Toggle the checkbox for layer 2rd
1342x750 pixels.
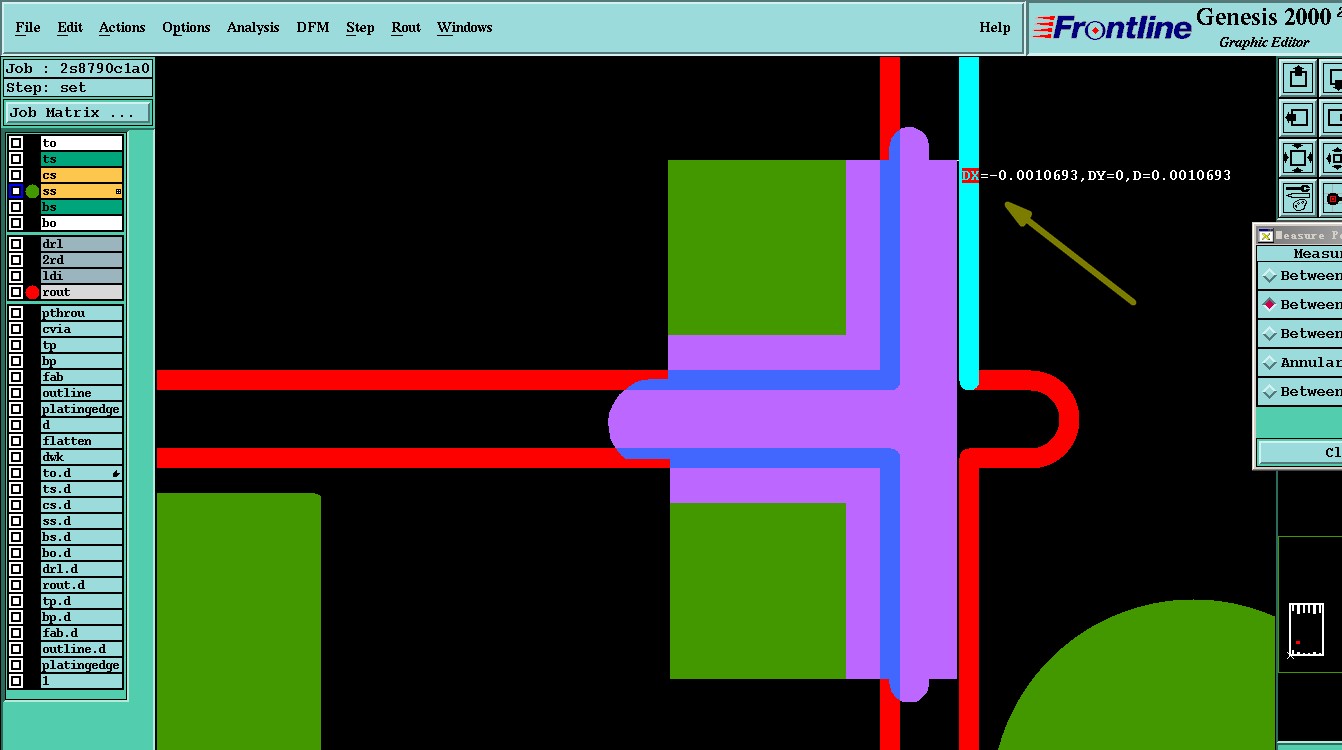pyautogui.click(x=16, y=260)
